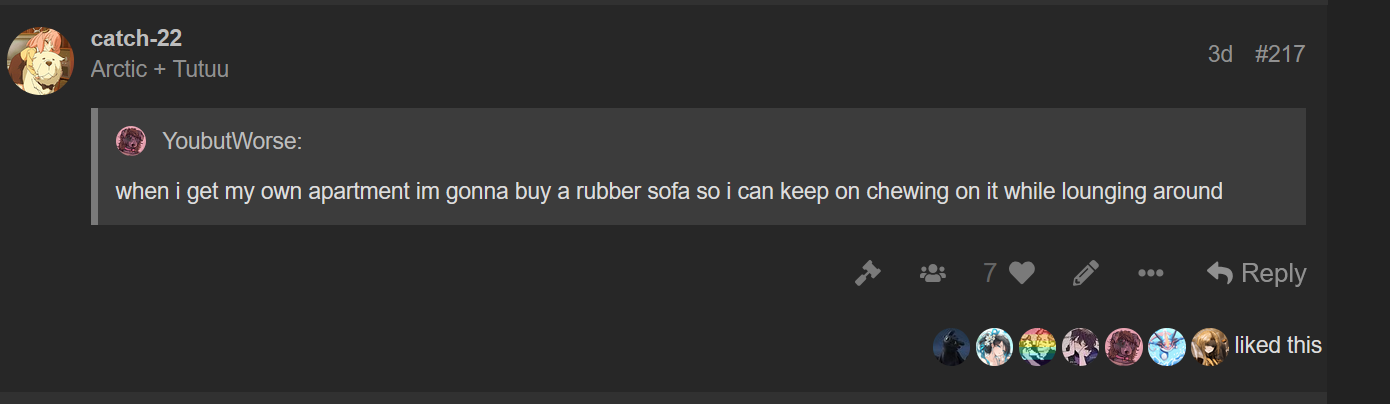Viewport: 1390px width, 404px height.
Task: Open catch-22's profile avatar
Action: pyautogui.click(x=40, y=61)
